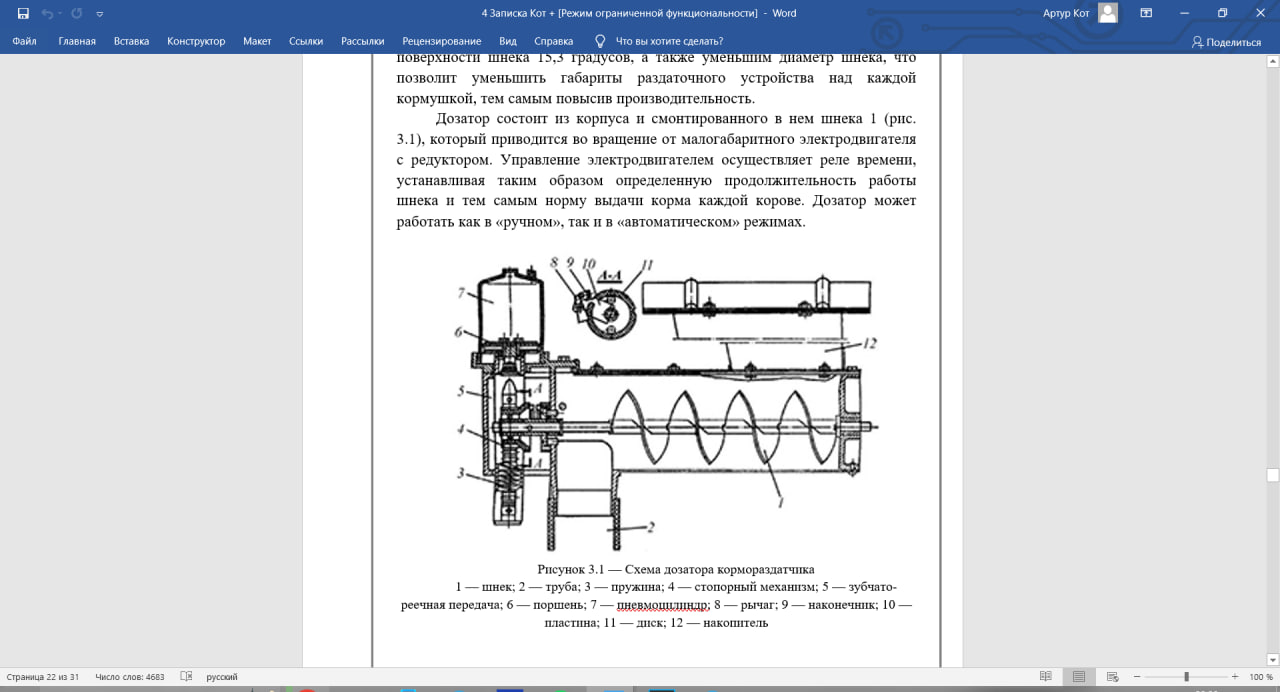Screen dimensions: 1280x692
Task: Switch to Web Layout view icon
Action: pyautogui.click(x=1111, y=677)
